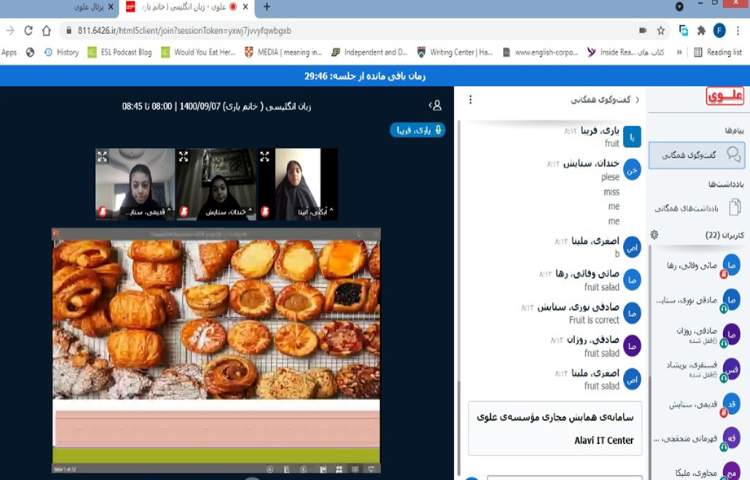The width and height of the screenshot is (750, 480).
Task: Click the کاربران (22) users header
Action: (x=725, y=235)
